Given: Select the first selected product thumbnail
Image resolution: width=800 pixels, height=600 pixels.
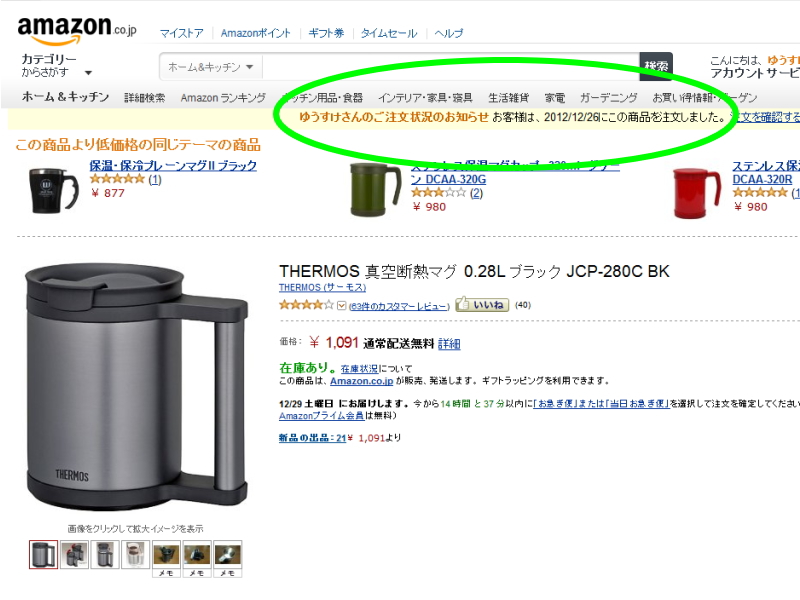Looking at the screenshot, I should point(43,555).
